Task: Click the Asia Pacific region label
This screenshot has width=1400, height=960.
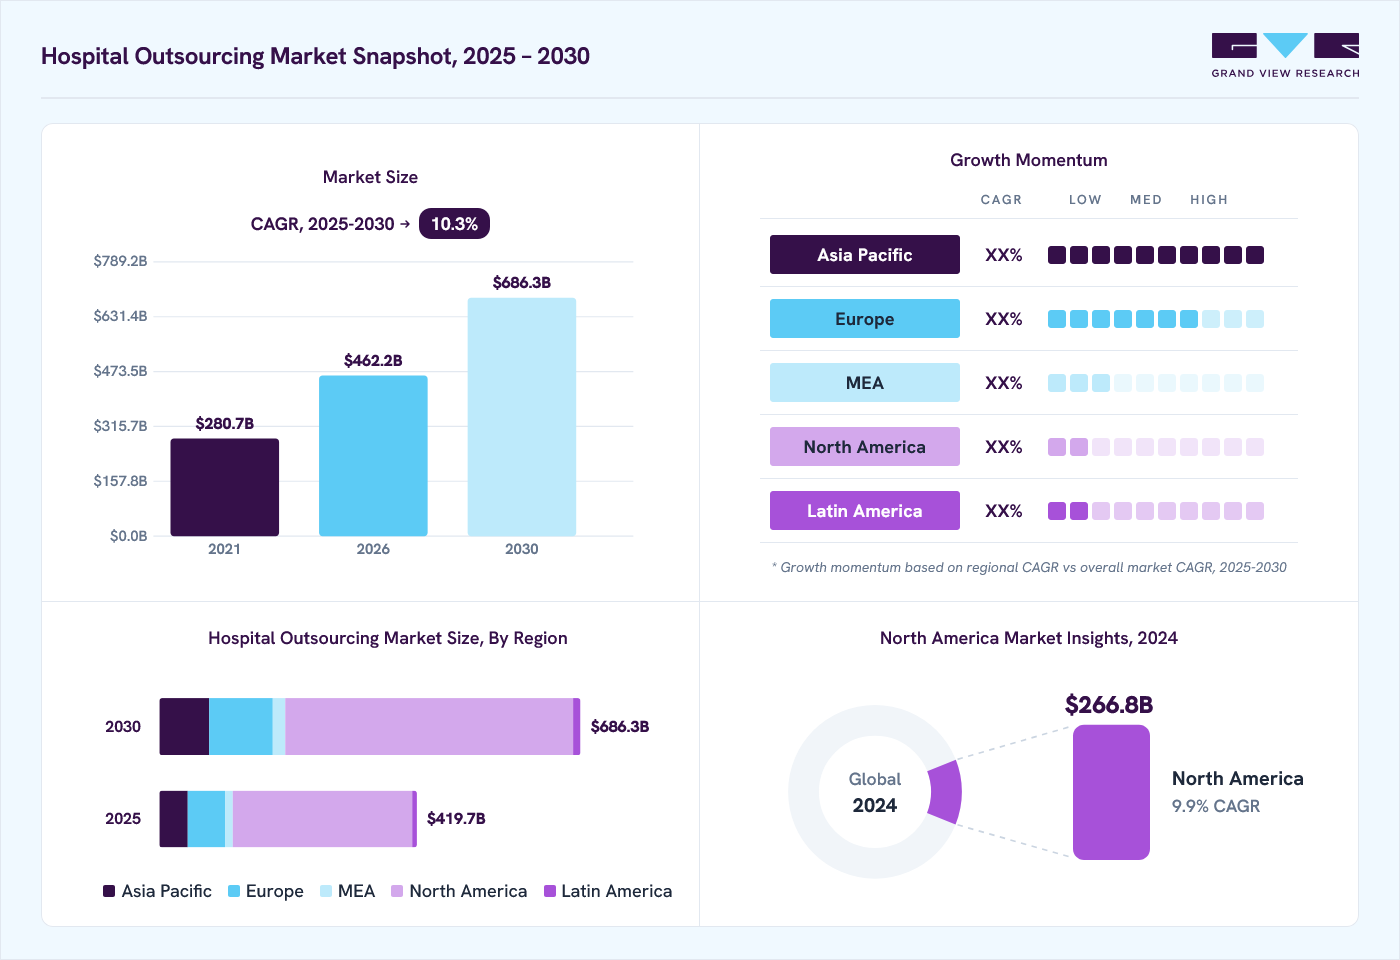Action: pyautogui.click(x=865, y=255)
